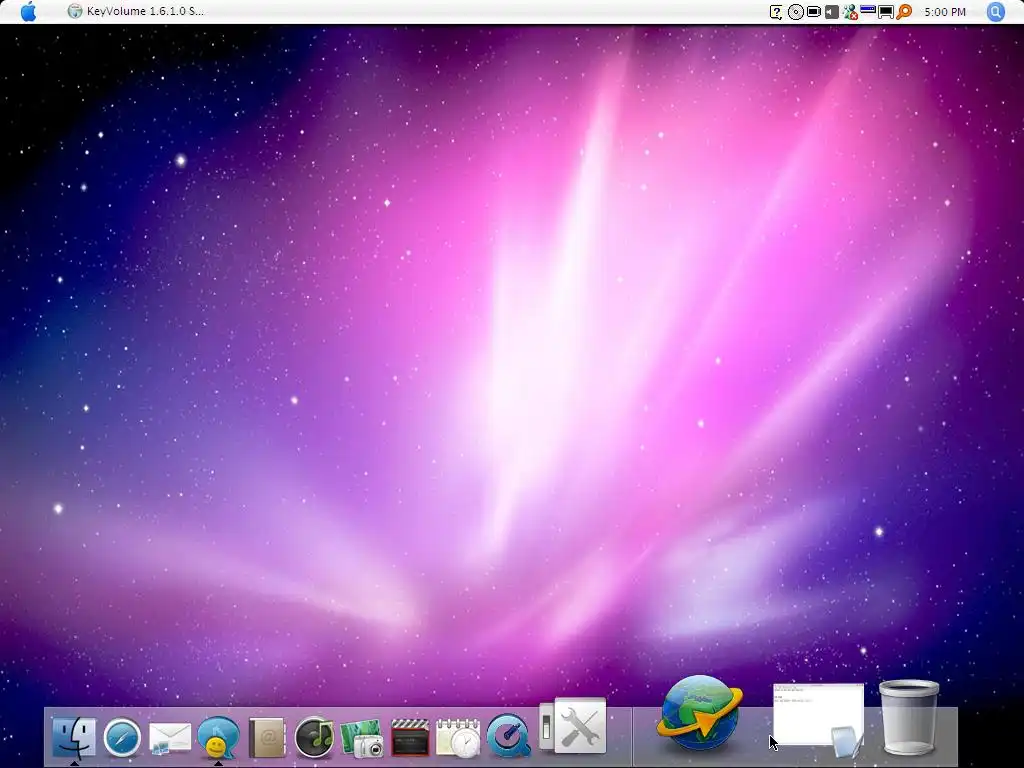Viewport: 1024px width, 768px height.
Task: Open the CD disc tray icon
Action: 795,12
